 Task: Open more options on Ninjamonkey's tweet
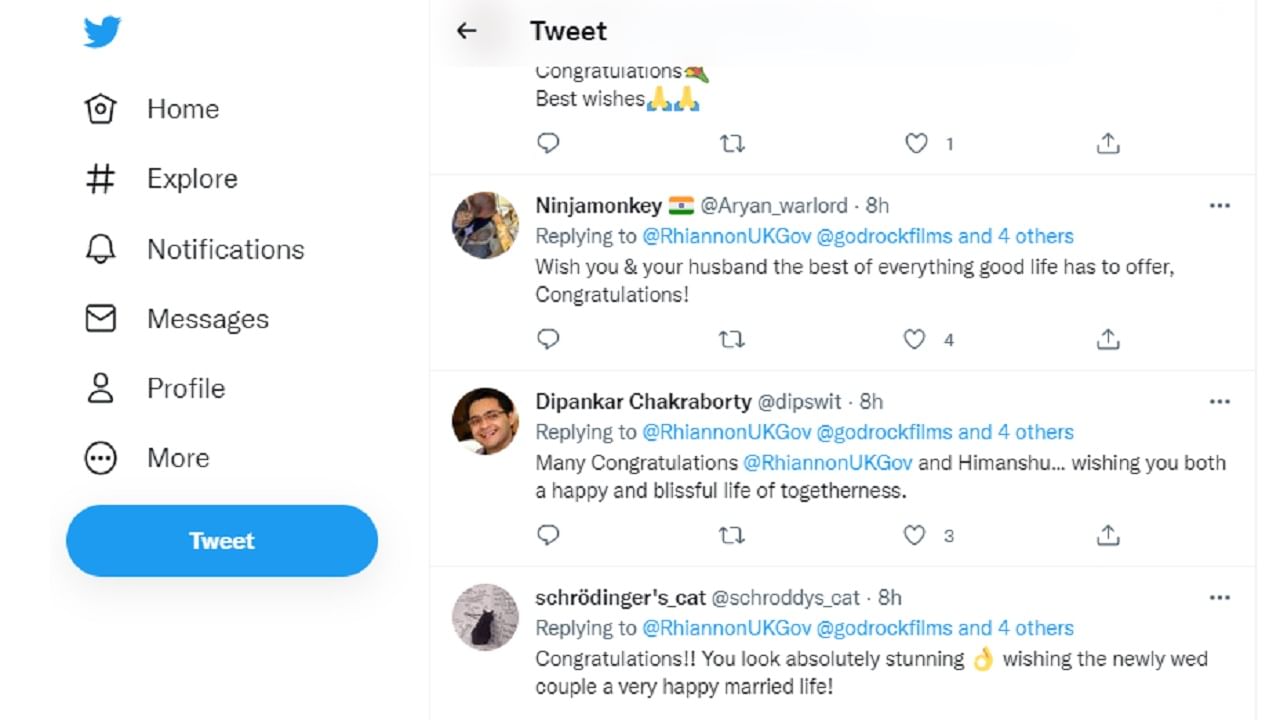coord(1219,206)
